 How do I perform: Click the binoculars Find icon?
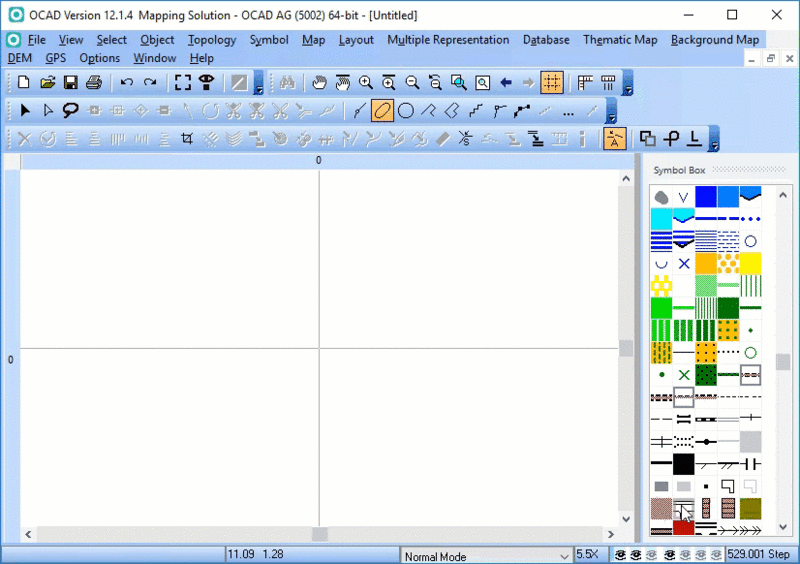(x=287, y=82)
